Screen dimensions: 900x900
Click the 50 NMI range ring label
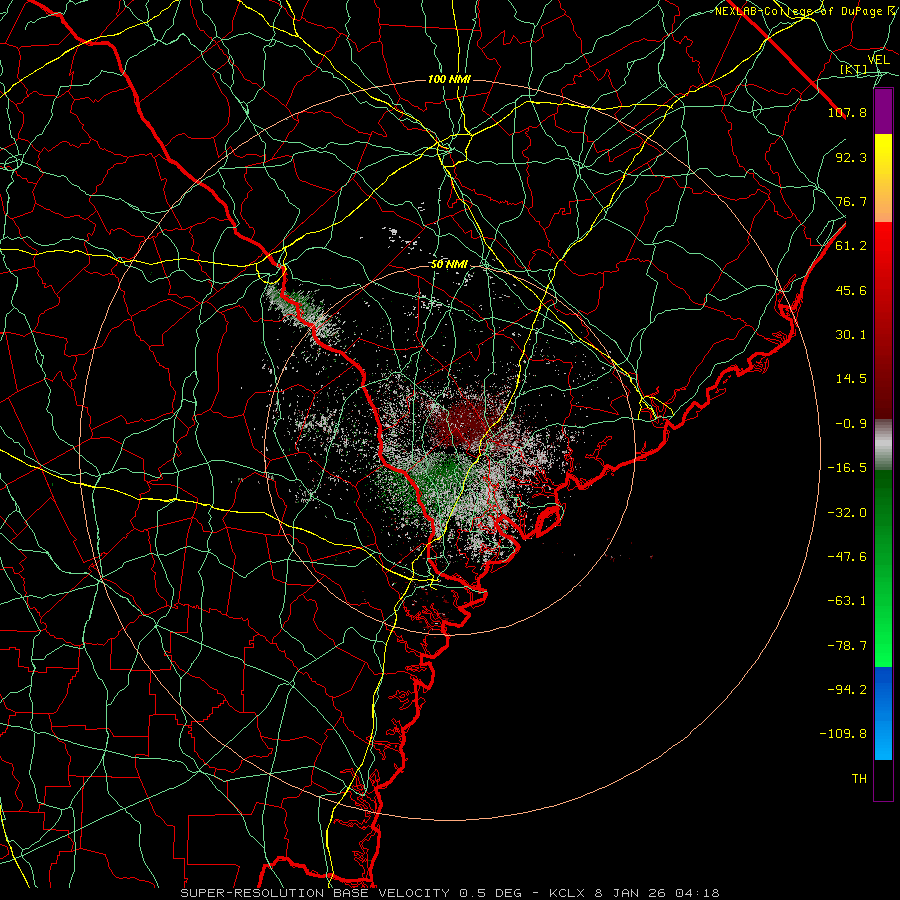tap(449, 265)
